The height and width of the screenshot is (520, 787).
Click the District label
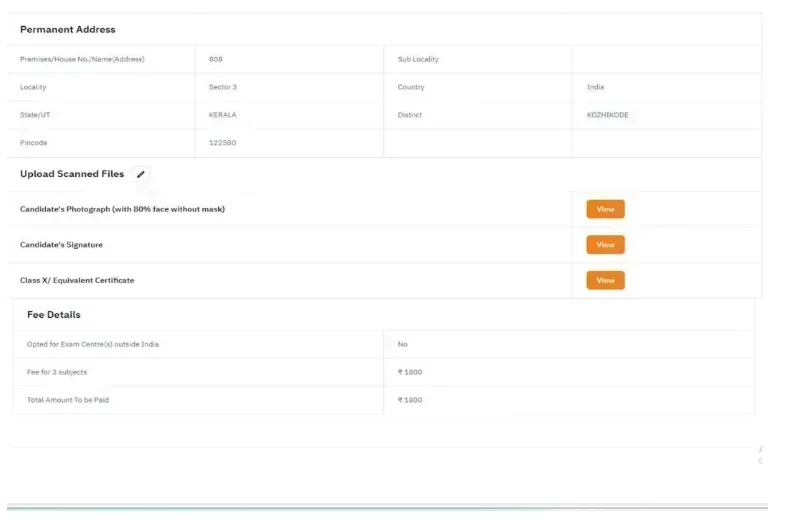click(x=410, y=115)
